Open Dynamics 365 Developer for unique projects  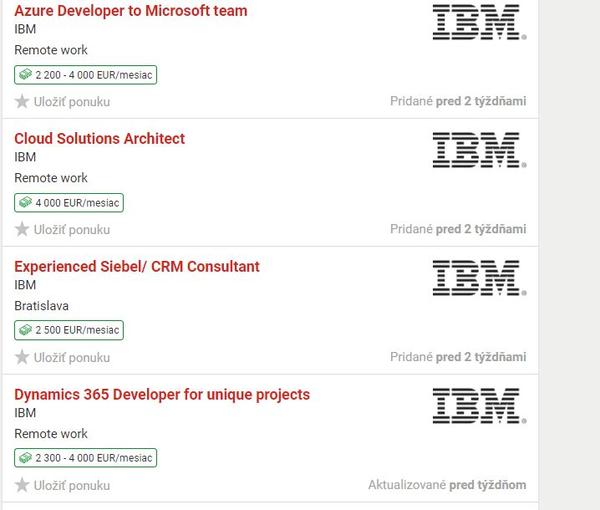162,394
